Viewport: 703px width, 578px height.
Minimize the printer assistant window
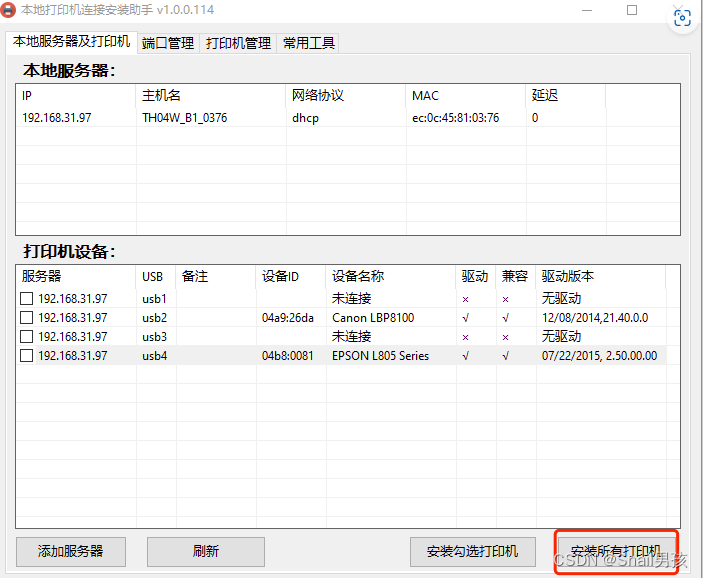click(x=587, y=10)
